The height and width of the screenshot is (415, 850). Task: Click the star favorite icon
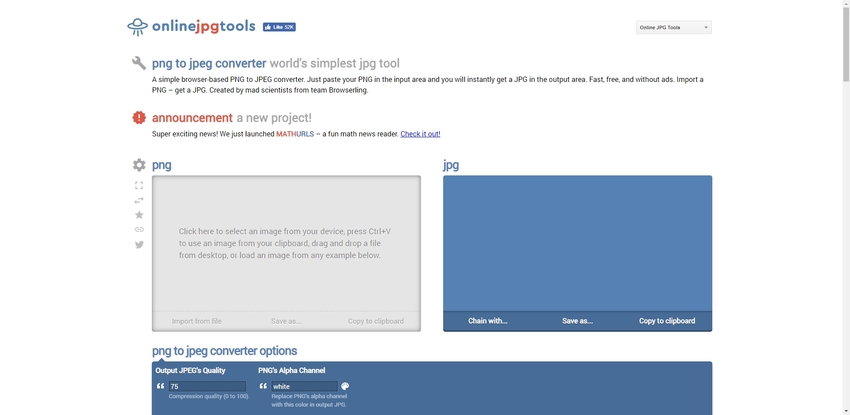pos(139,215)
